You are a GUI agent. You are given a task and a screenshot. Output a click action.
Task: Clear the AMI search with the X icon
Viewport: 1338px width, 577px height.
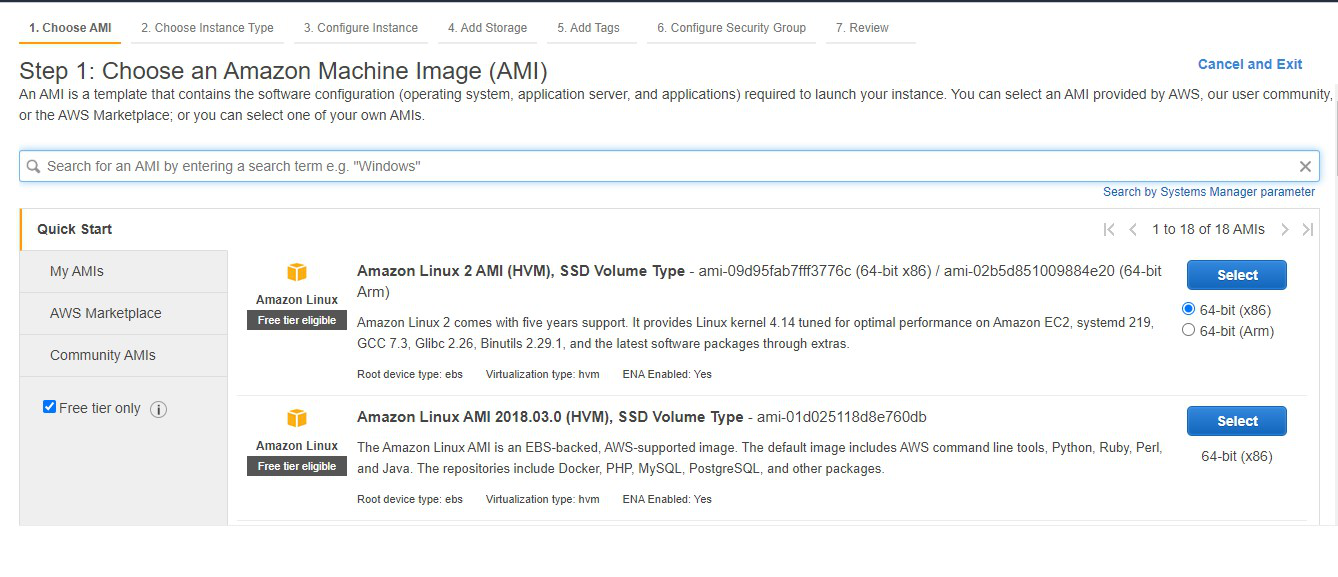coord(1305,167)
